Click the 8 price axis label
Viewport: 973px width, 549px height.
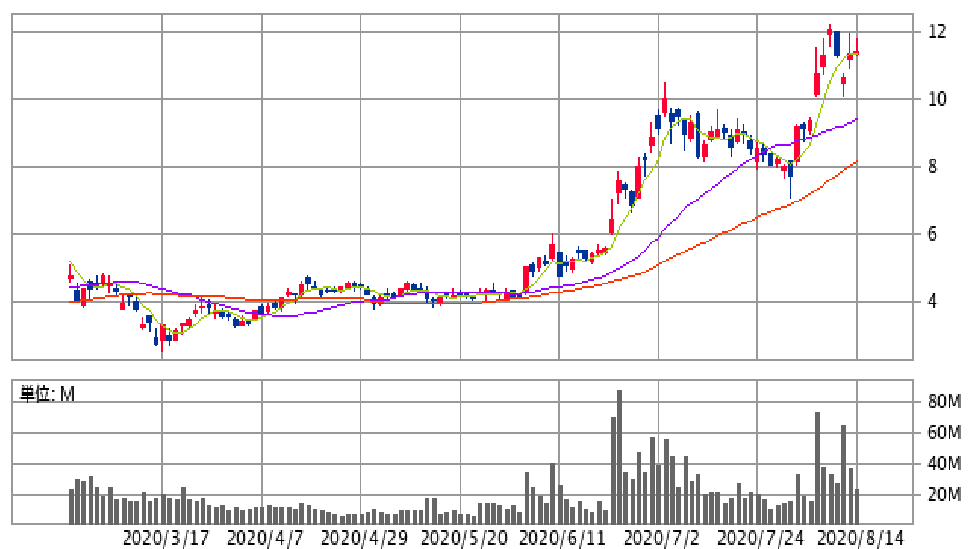click(x=932, y=167)
